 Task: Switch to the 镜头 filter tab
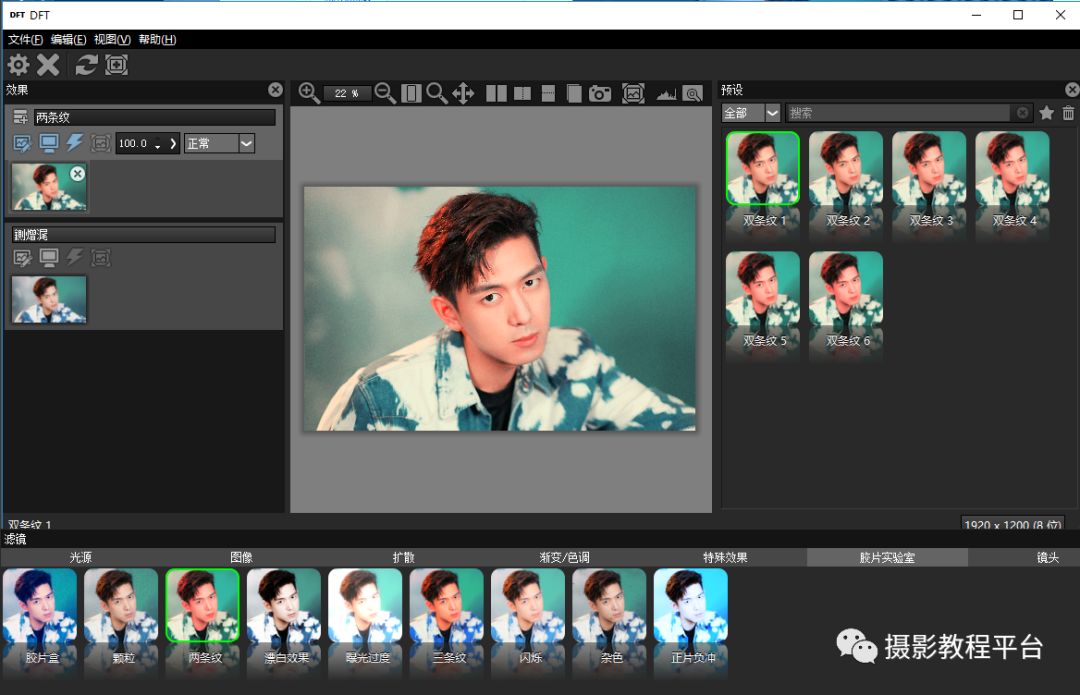tap(1048, 557)
